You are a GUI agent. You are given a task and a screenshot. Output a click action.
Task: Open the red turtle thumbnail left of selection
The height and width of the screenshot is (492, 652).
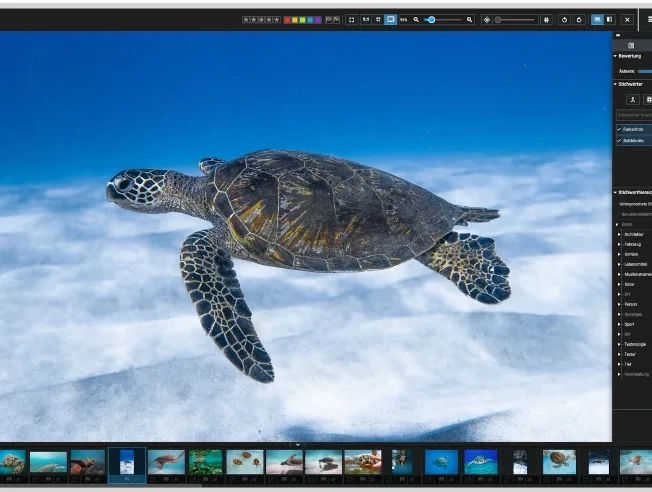(87, 462)
